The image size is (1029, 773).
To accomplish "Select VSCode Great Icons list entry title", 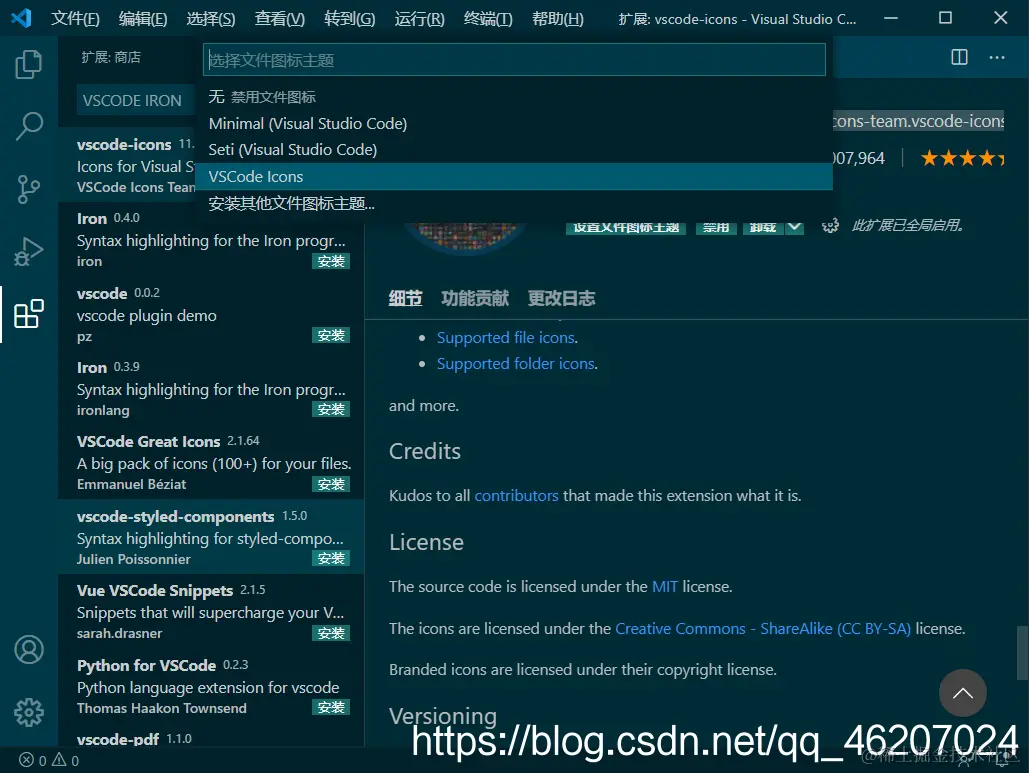I will 148,442.
